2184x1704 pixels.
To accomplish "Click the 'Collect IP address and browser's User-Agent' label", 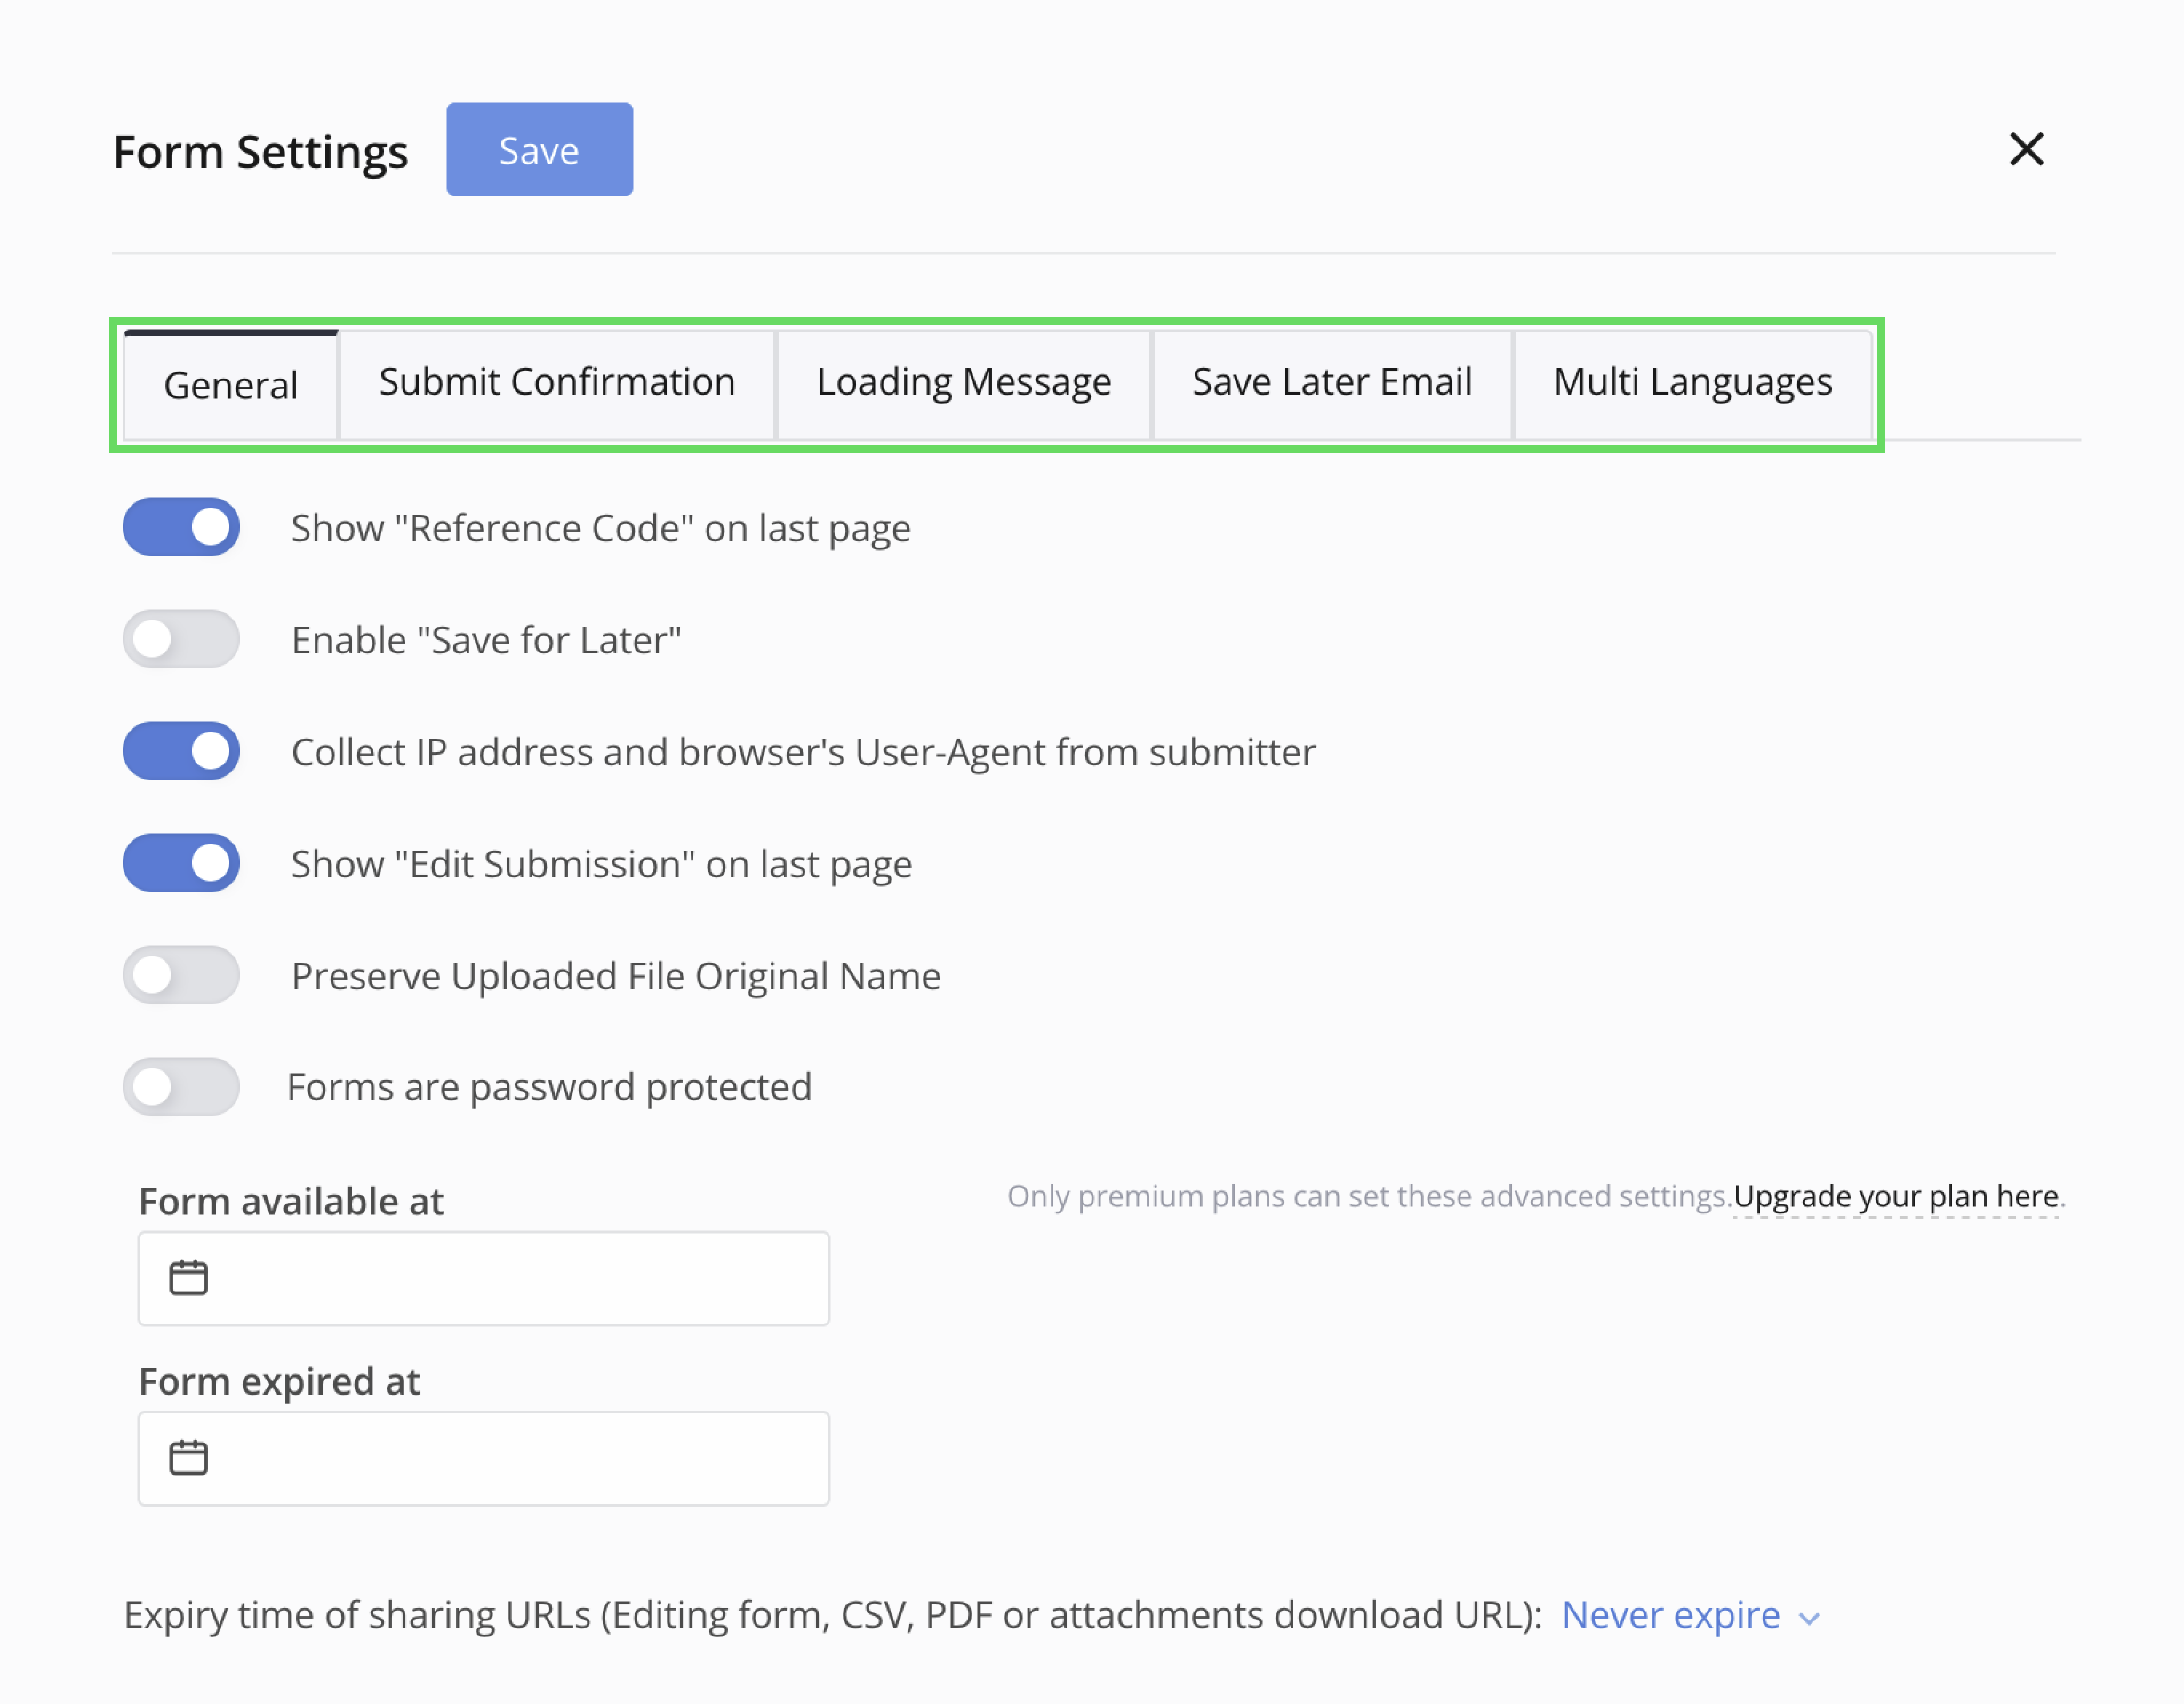I will pos(803,752).
